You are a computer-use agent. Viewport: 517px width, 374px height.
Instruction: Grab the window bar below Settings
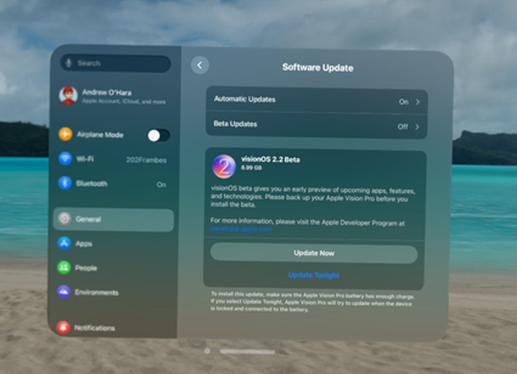[247, 351]
